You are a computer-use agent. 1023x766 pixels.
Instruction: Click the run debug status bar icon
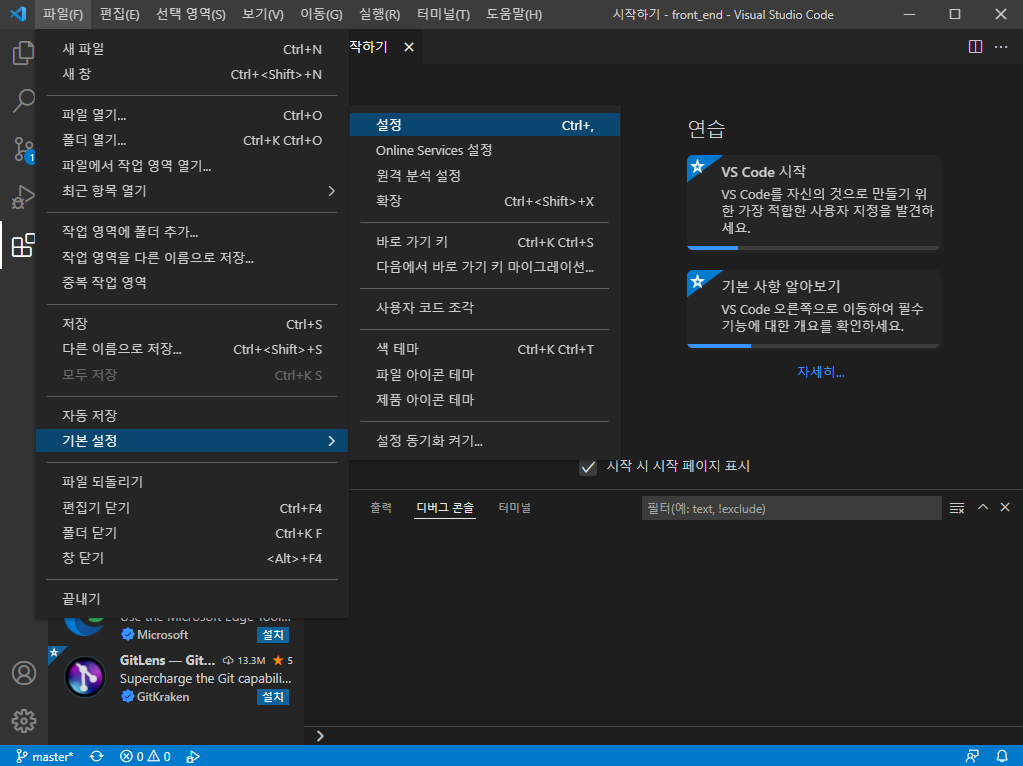click(x=192, y=756)
